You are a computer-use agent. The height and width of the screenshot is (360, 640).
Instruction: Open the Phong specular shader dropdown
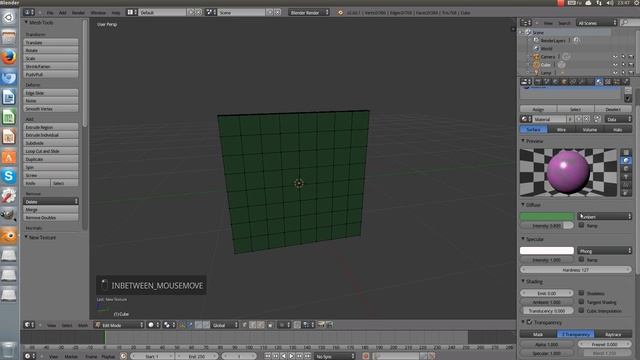click(x=604, y=251)
